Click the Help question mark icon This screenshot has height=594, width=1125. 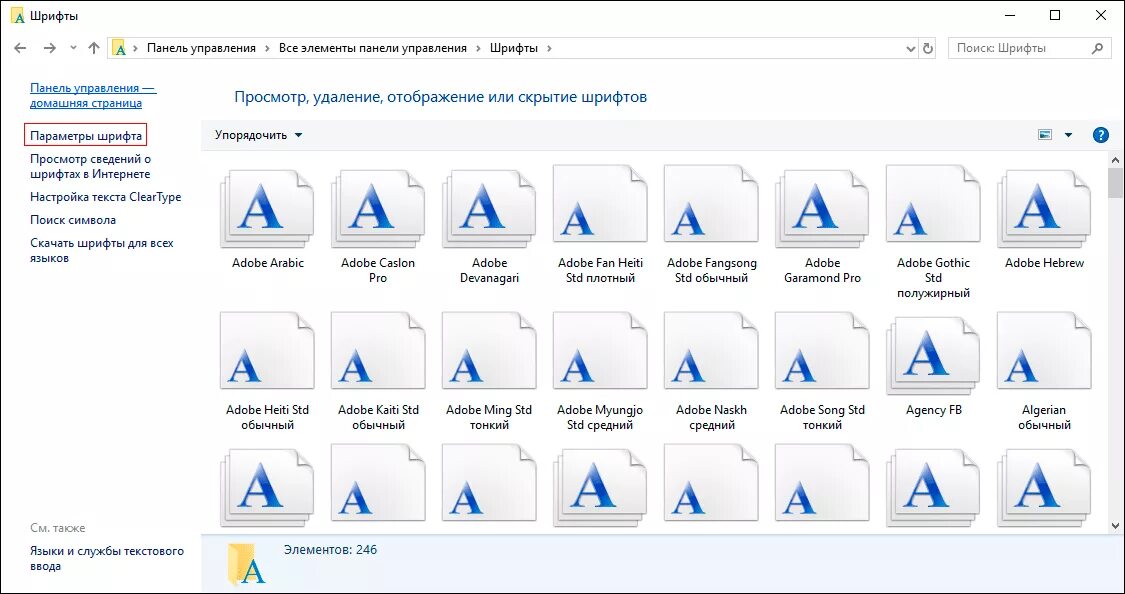tap(1101, 135)
